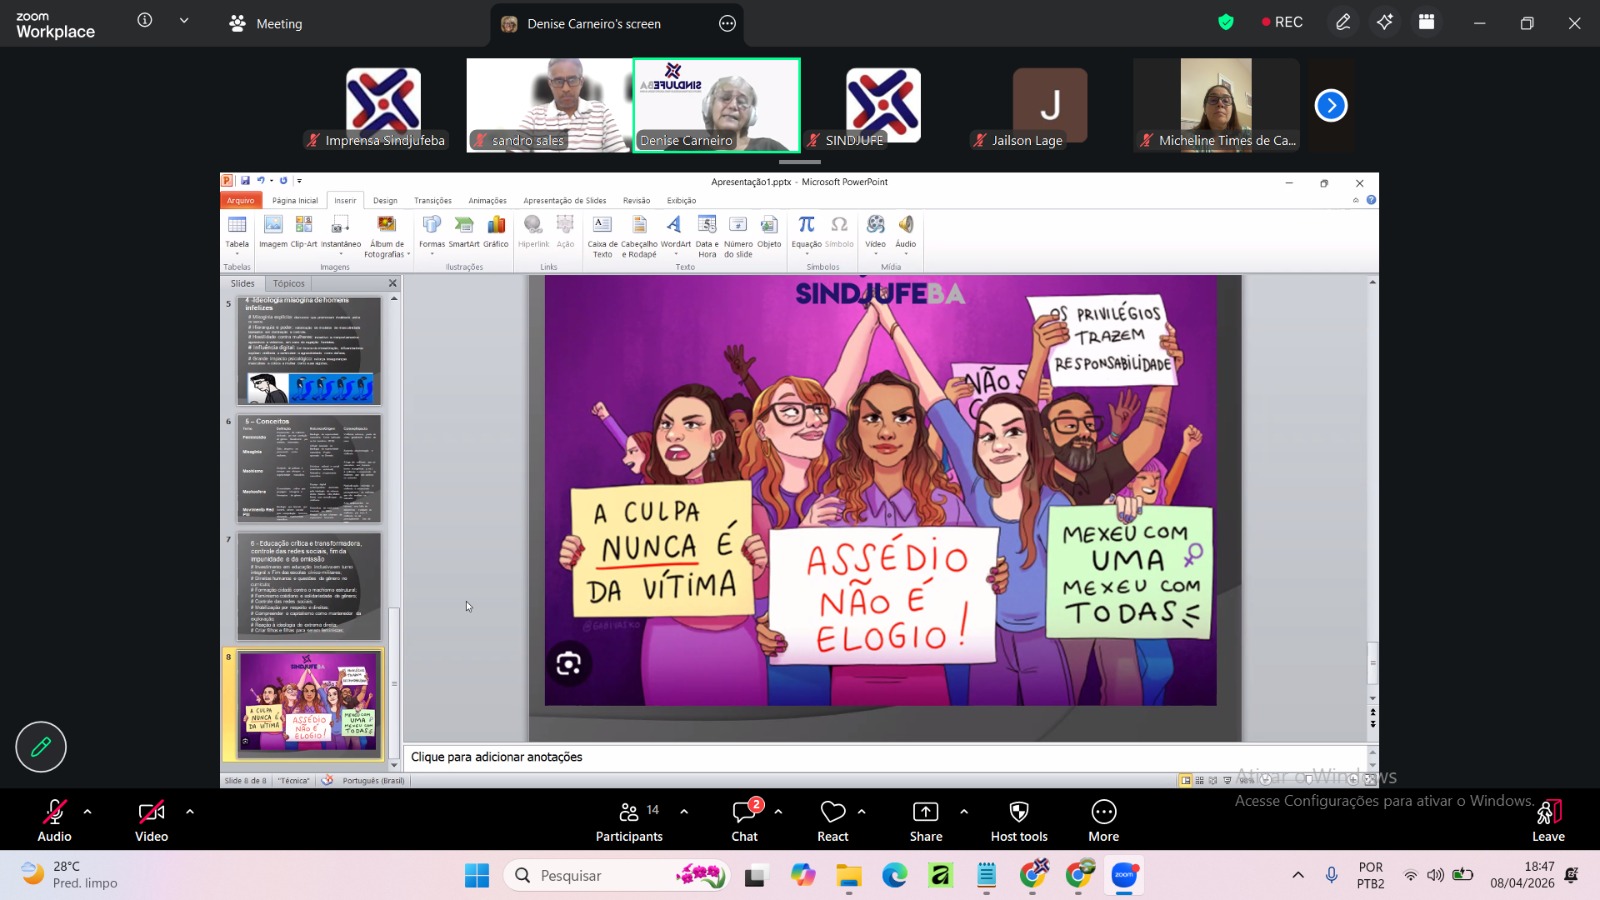The width and height of the screenshot is (1600, 900).
Task: Toggle the green annotation pencil circle
Action: [41, 747]
